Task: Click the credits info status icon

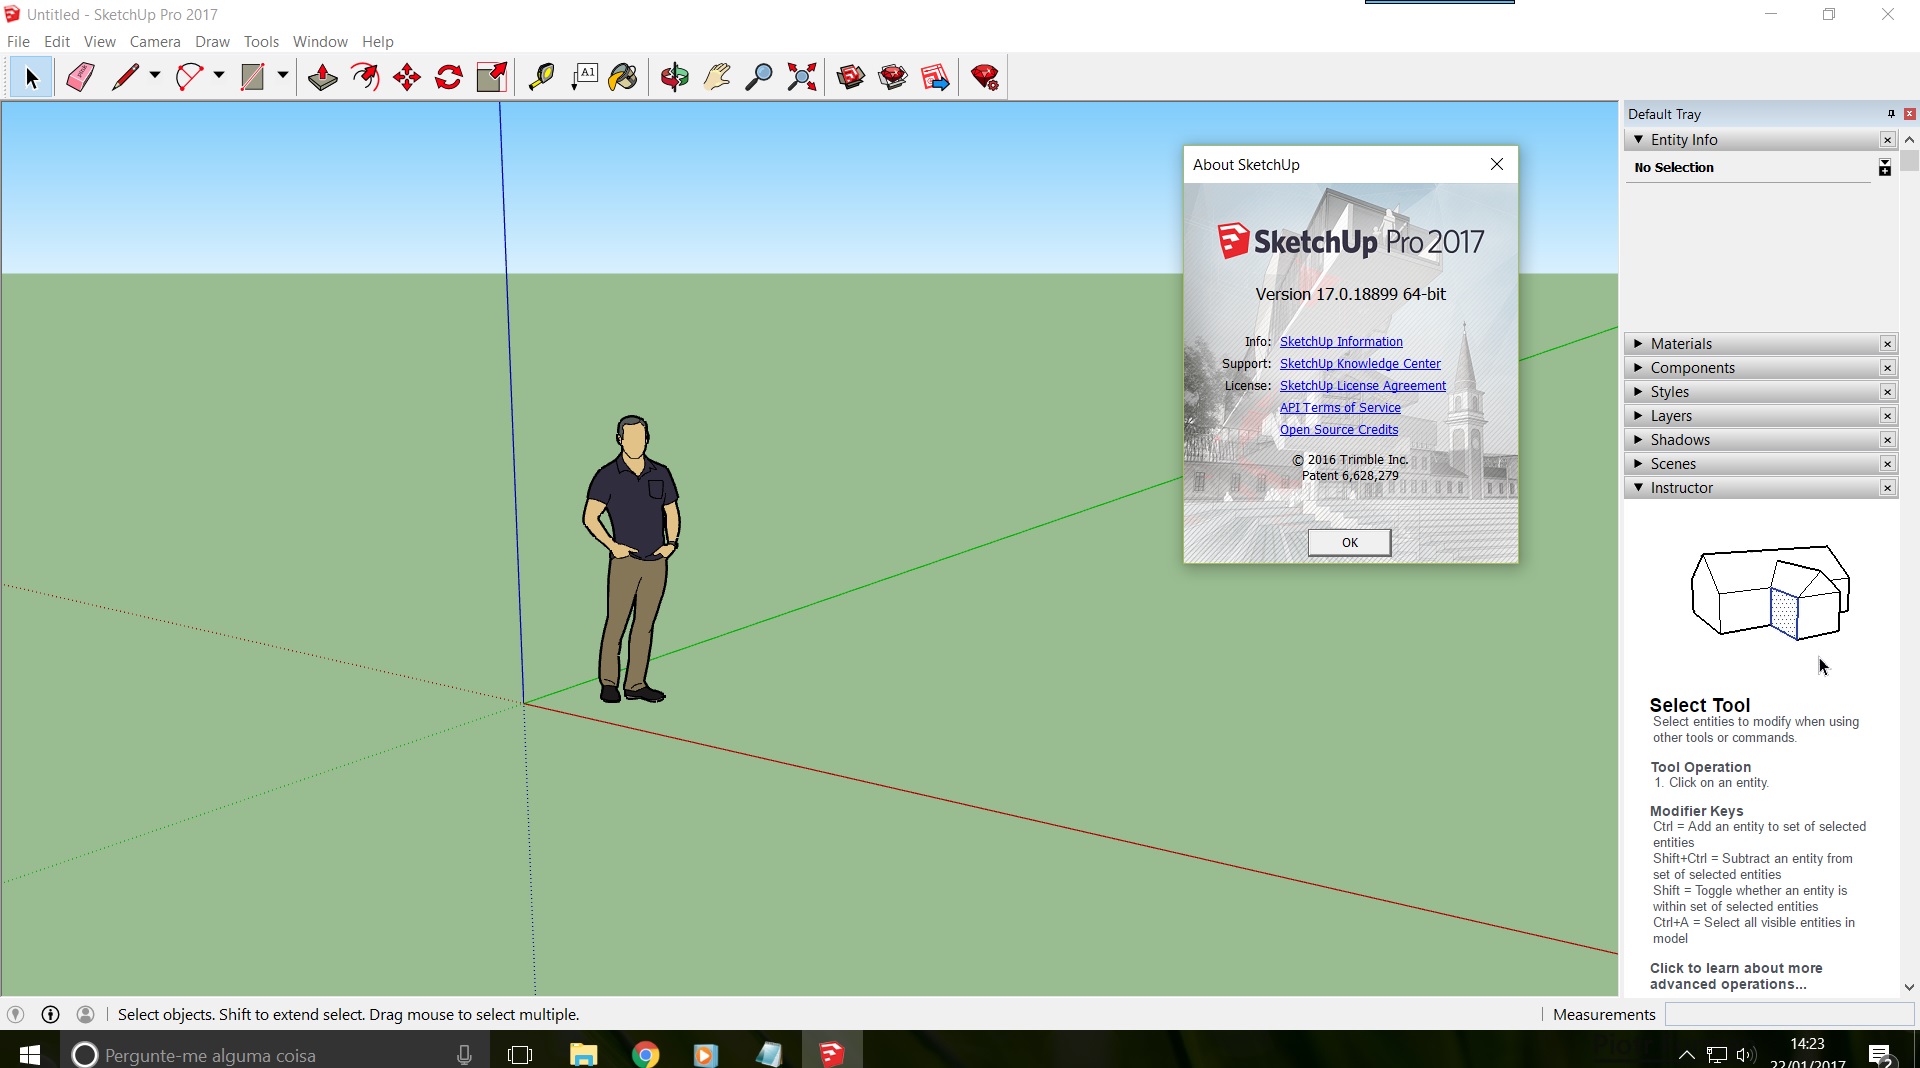Action: [x=50, y=1014]
